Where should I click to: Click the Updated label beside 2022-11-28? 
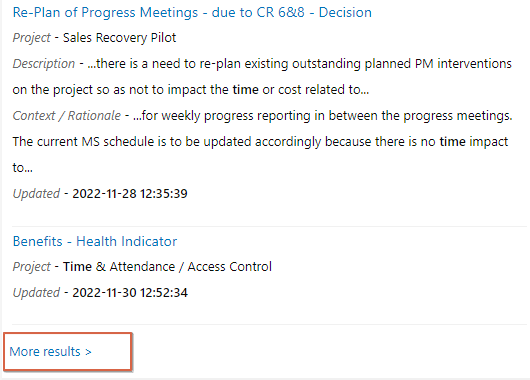tap(36, 194)
